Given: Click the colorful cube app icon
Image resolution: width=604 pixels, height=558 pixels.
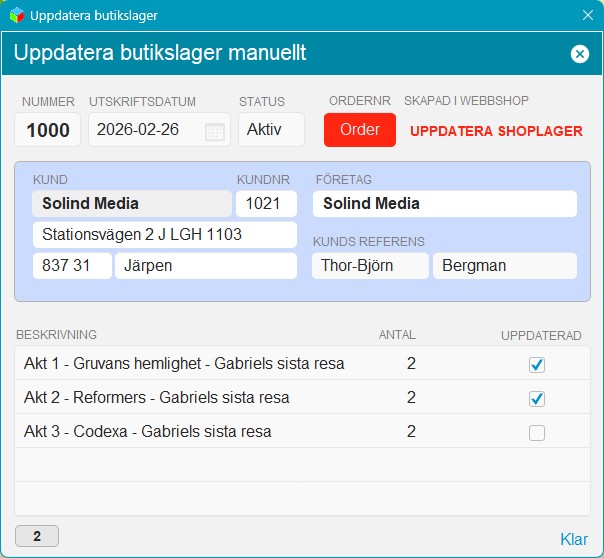Looking at the screenshot, I should point(17,15).
